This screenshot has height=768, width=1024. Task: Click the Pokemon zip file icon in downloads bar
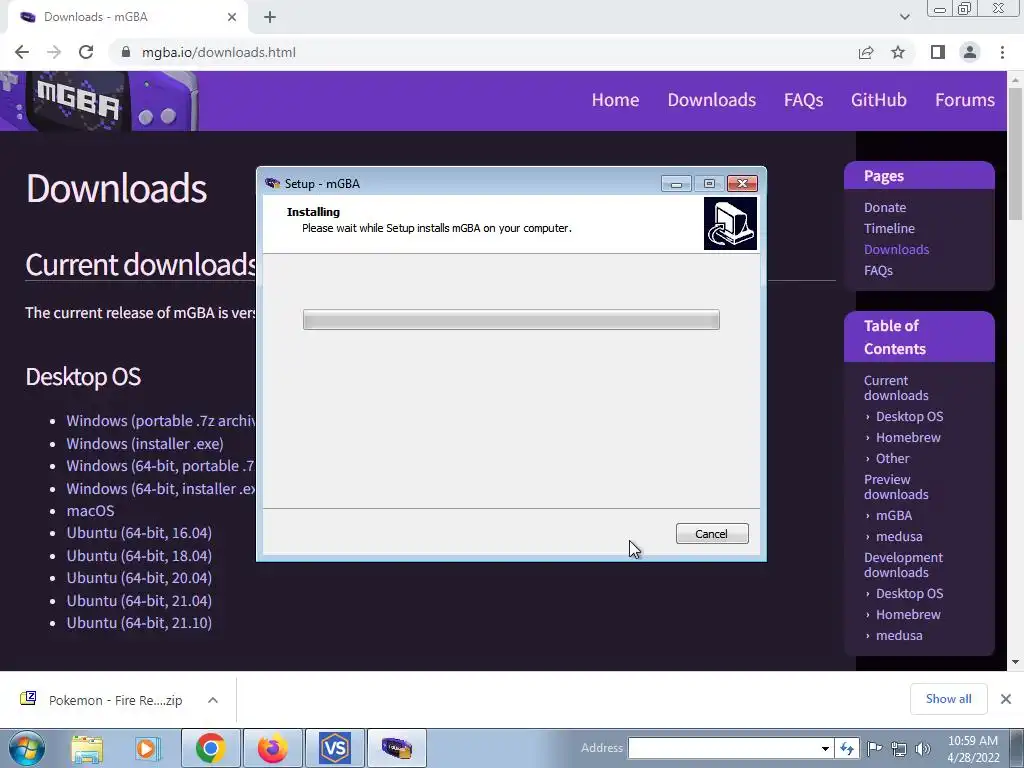tap(28, 699)
